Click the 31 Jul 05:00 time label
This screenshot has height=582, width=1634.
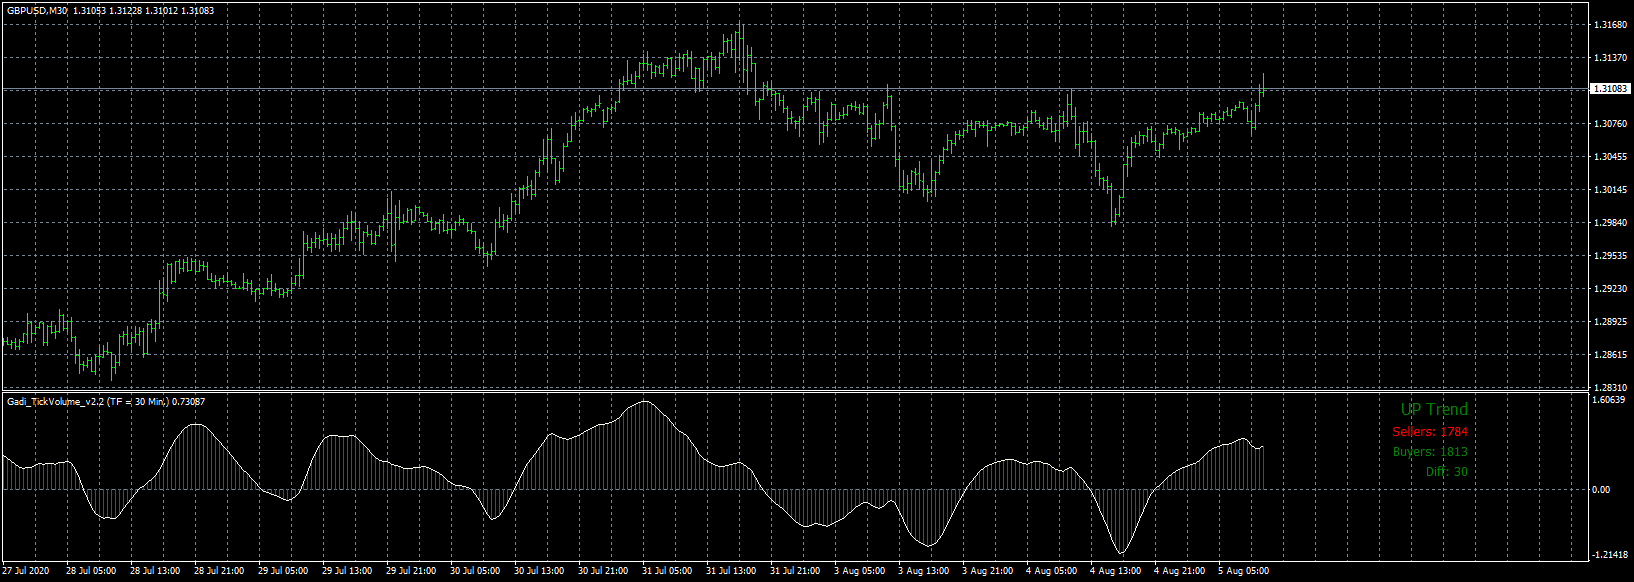point(667,571)
